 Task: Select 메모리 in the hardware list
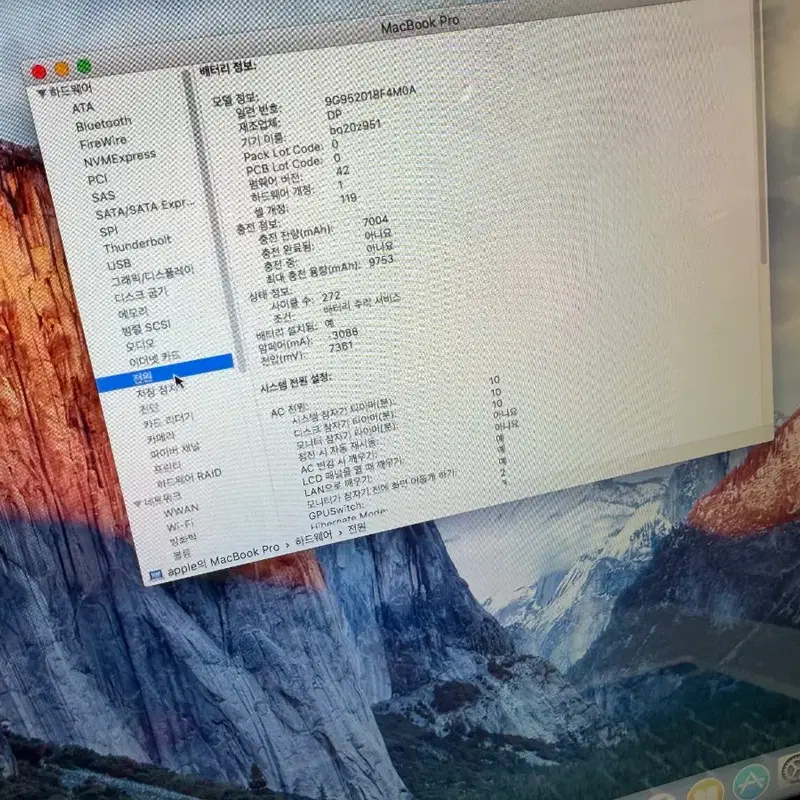pyautogui.click(x=134, y=312)
